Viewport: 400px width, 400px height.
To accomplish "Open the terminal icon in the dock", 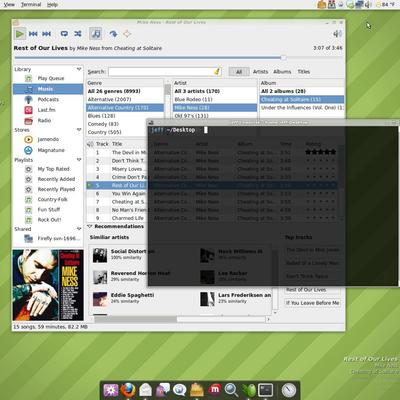I will click(x=266, y=390).
